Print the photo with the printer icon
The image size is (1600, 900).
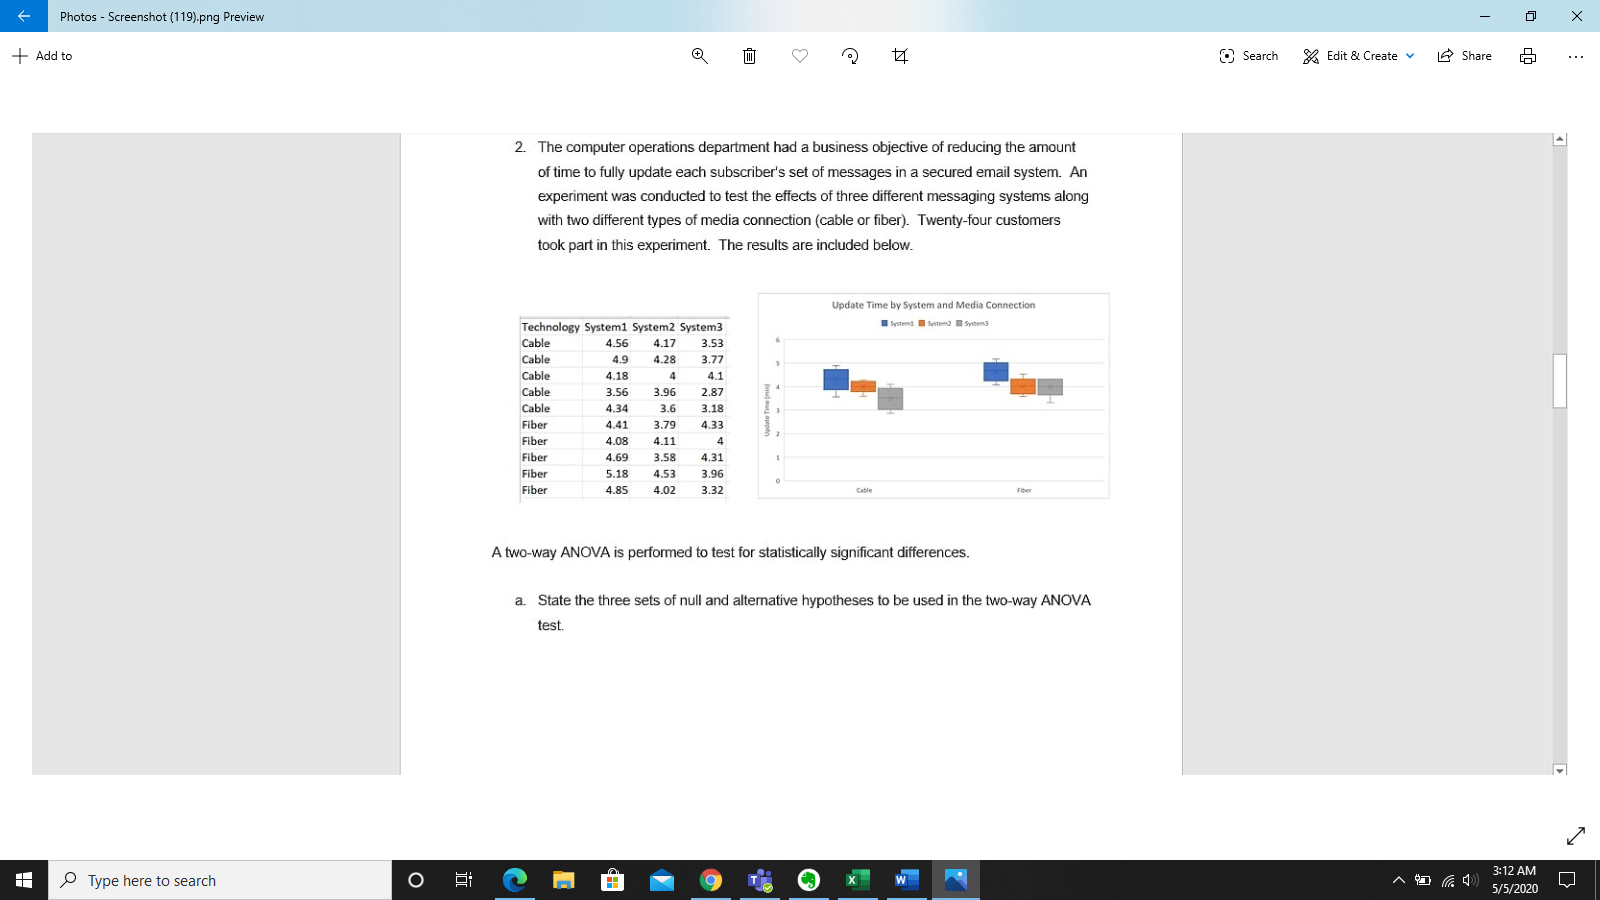pyautogui.click(x=1527, y=56)
